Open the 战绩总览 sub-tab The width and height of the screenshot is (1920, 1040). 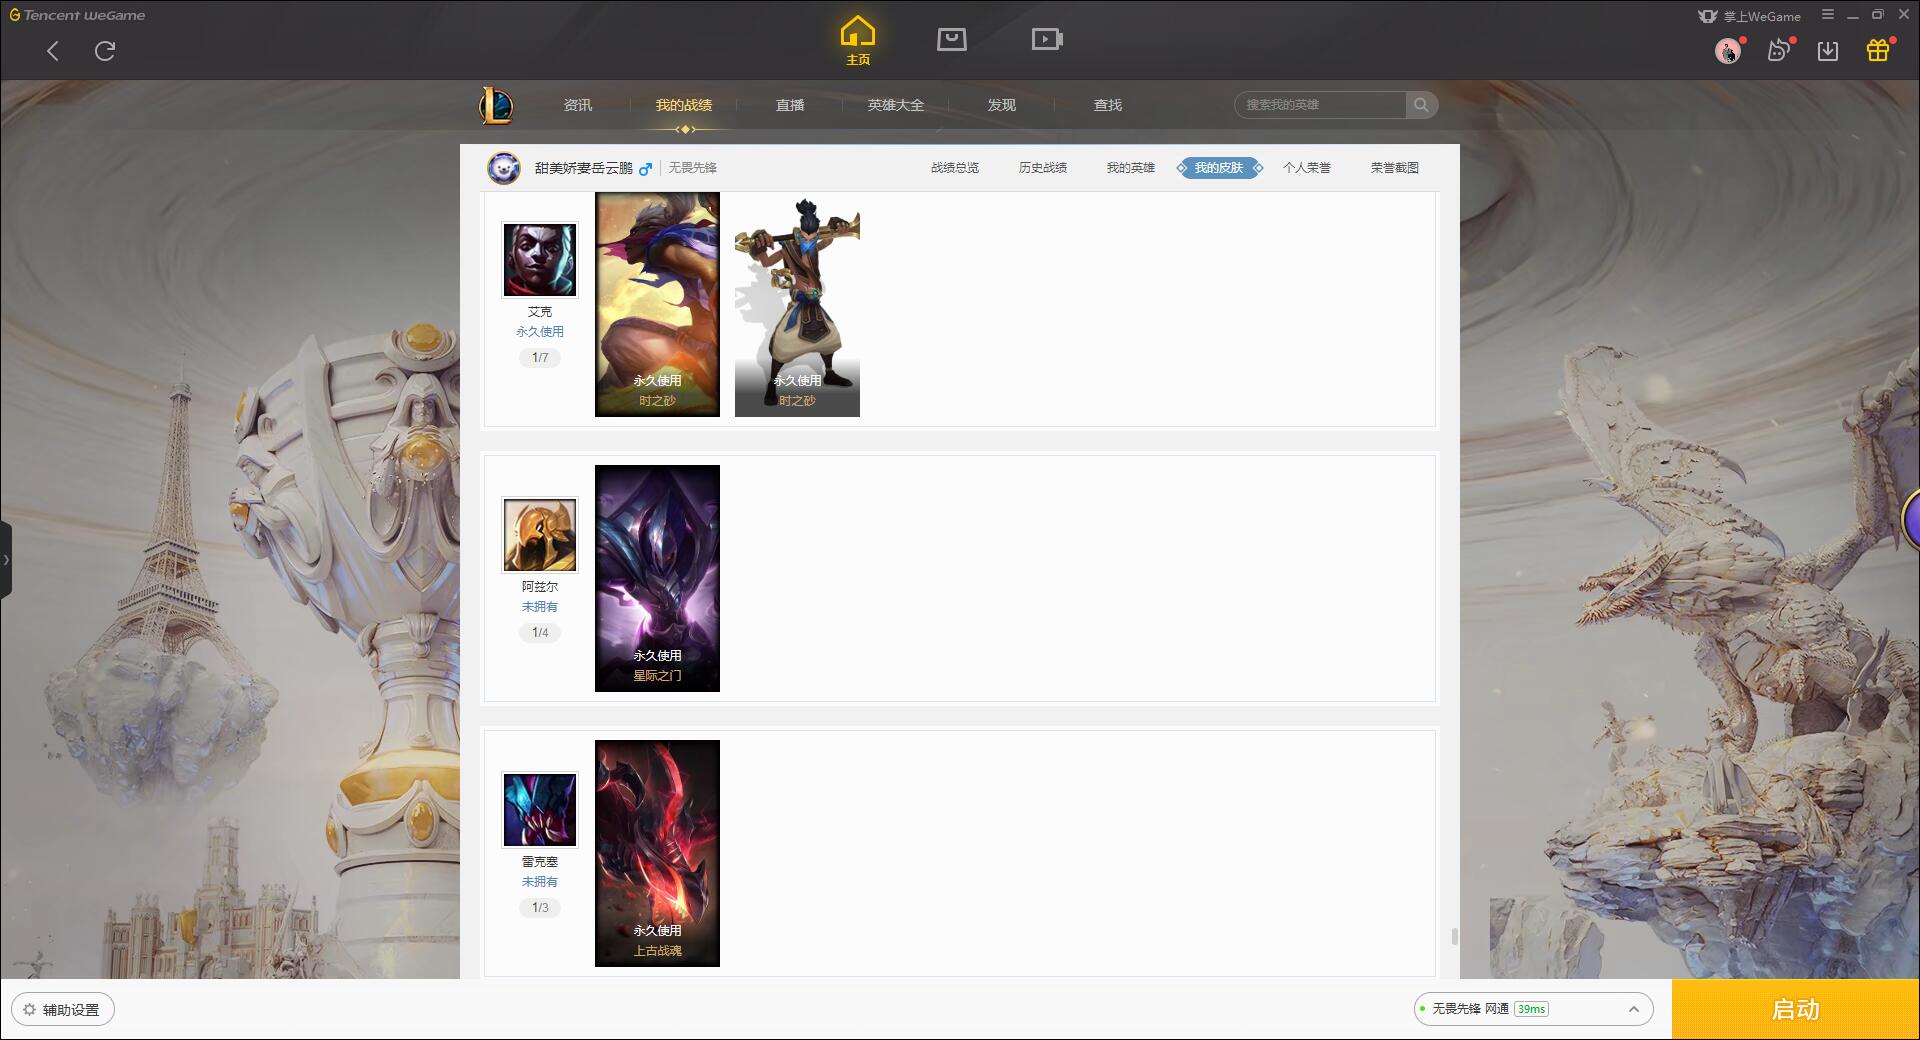[955, 168]
